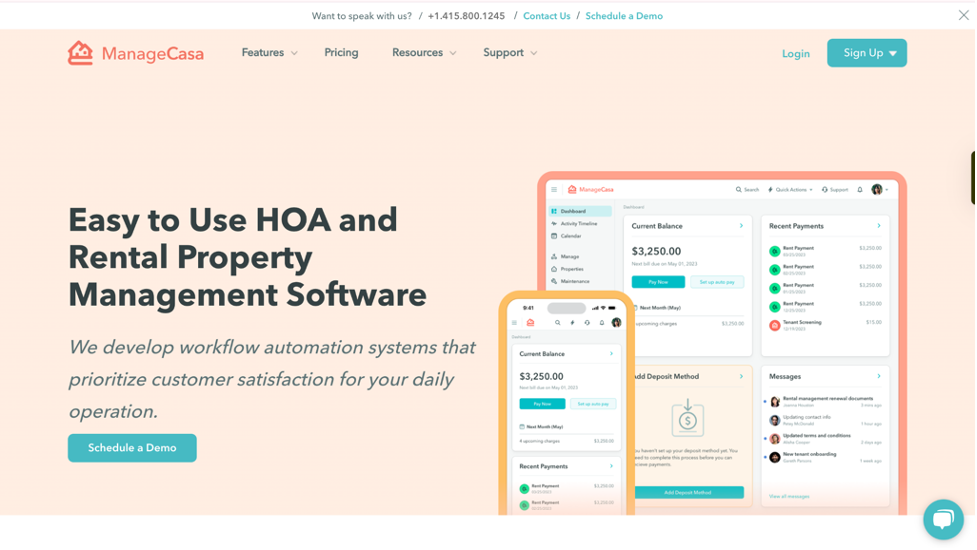
Task: Click Pay Now in desktop Current Balance card
Action: (x=658, y=282)
